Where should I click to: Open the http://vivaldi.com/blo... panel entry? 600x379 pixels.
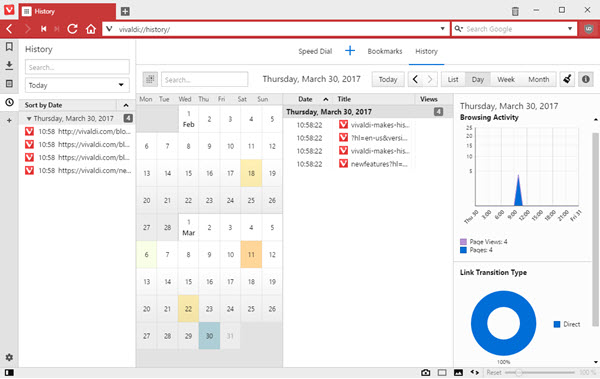(78, 131)
